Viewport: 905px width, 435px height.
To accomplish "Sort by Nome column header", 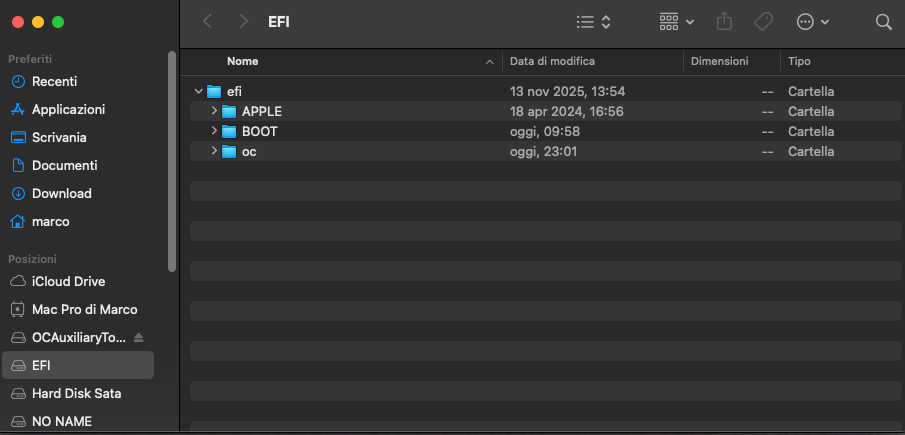I will (243, 61).
